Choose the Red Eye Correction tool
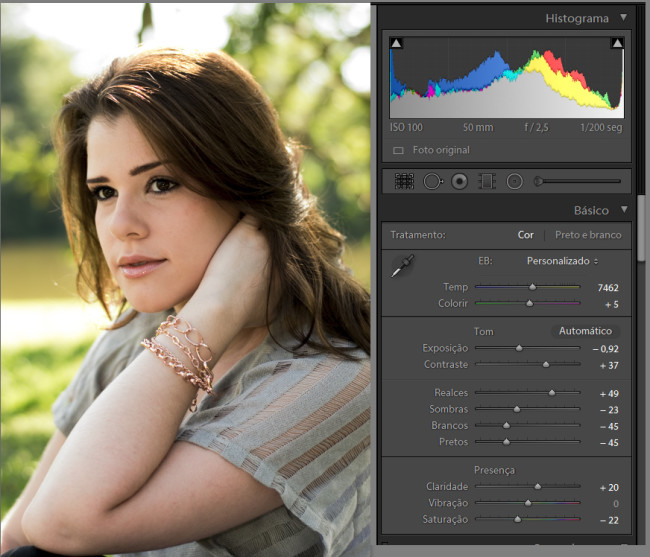The height and width of the screenshot is (557, 650). coord(459,182)
